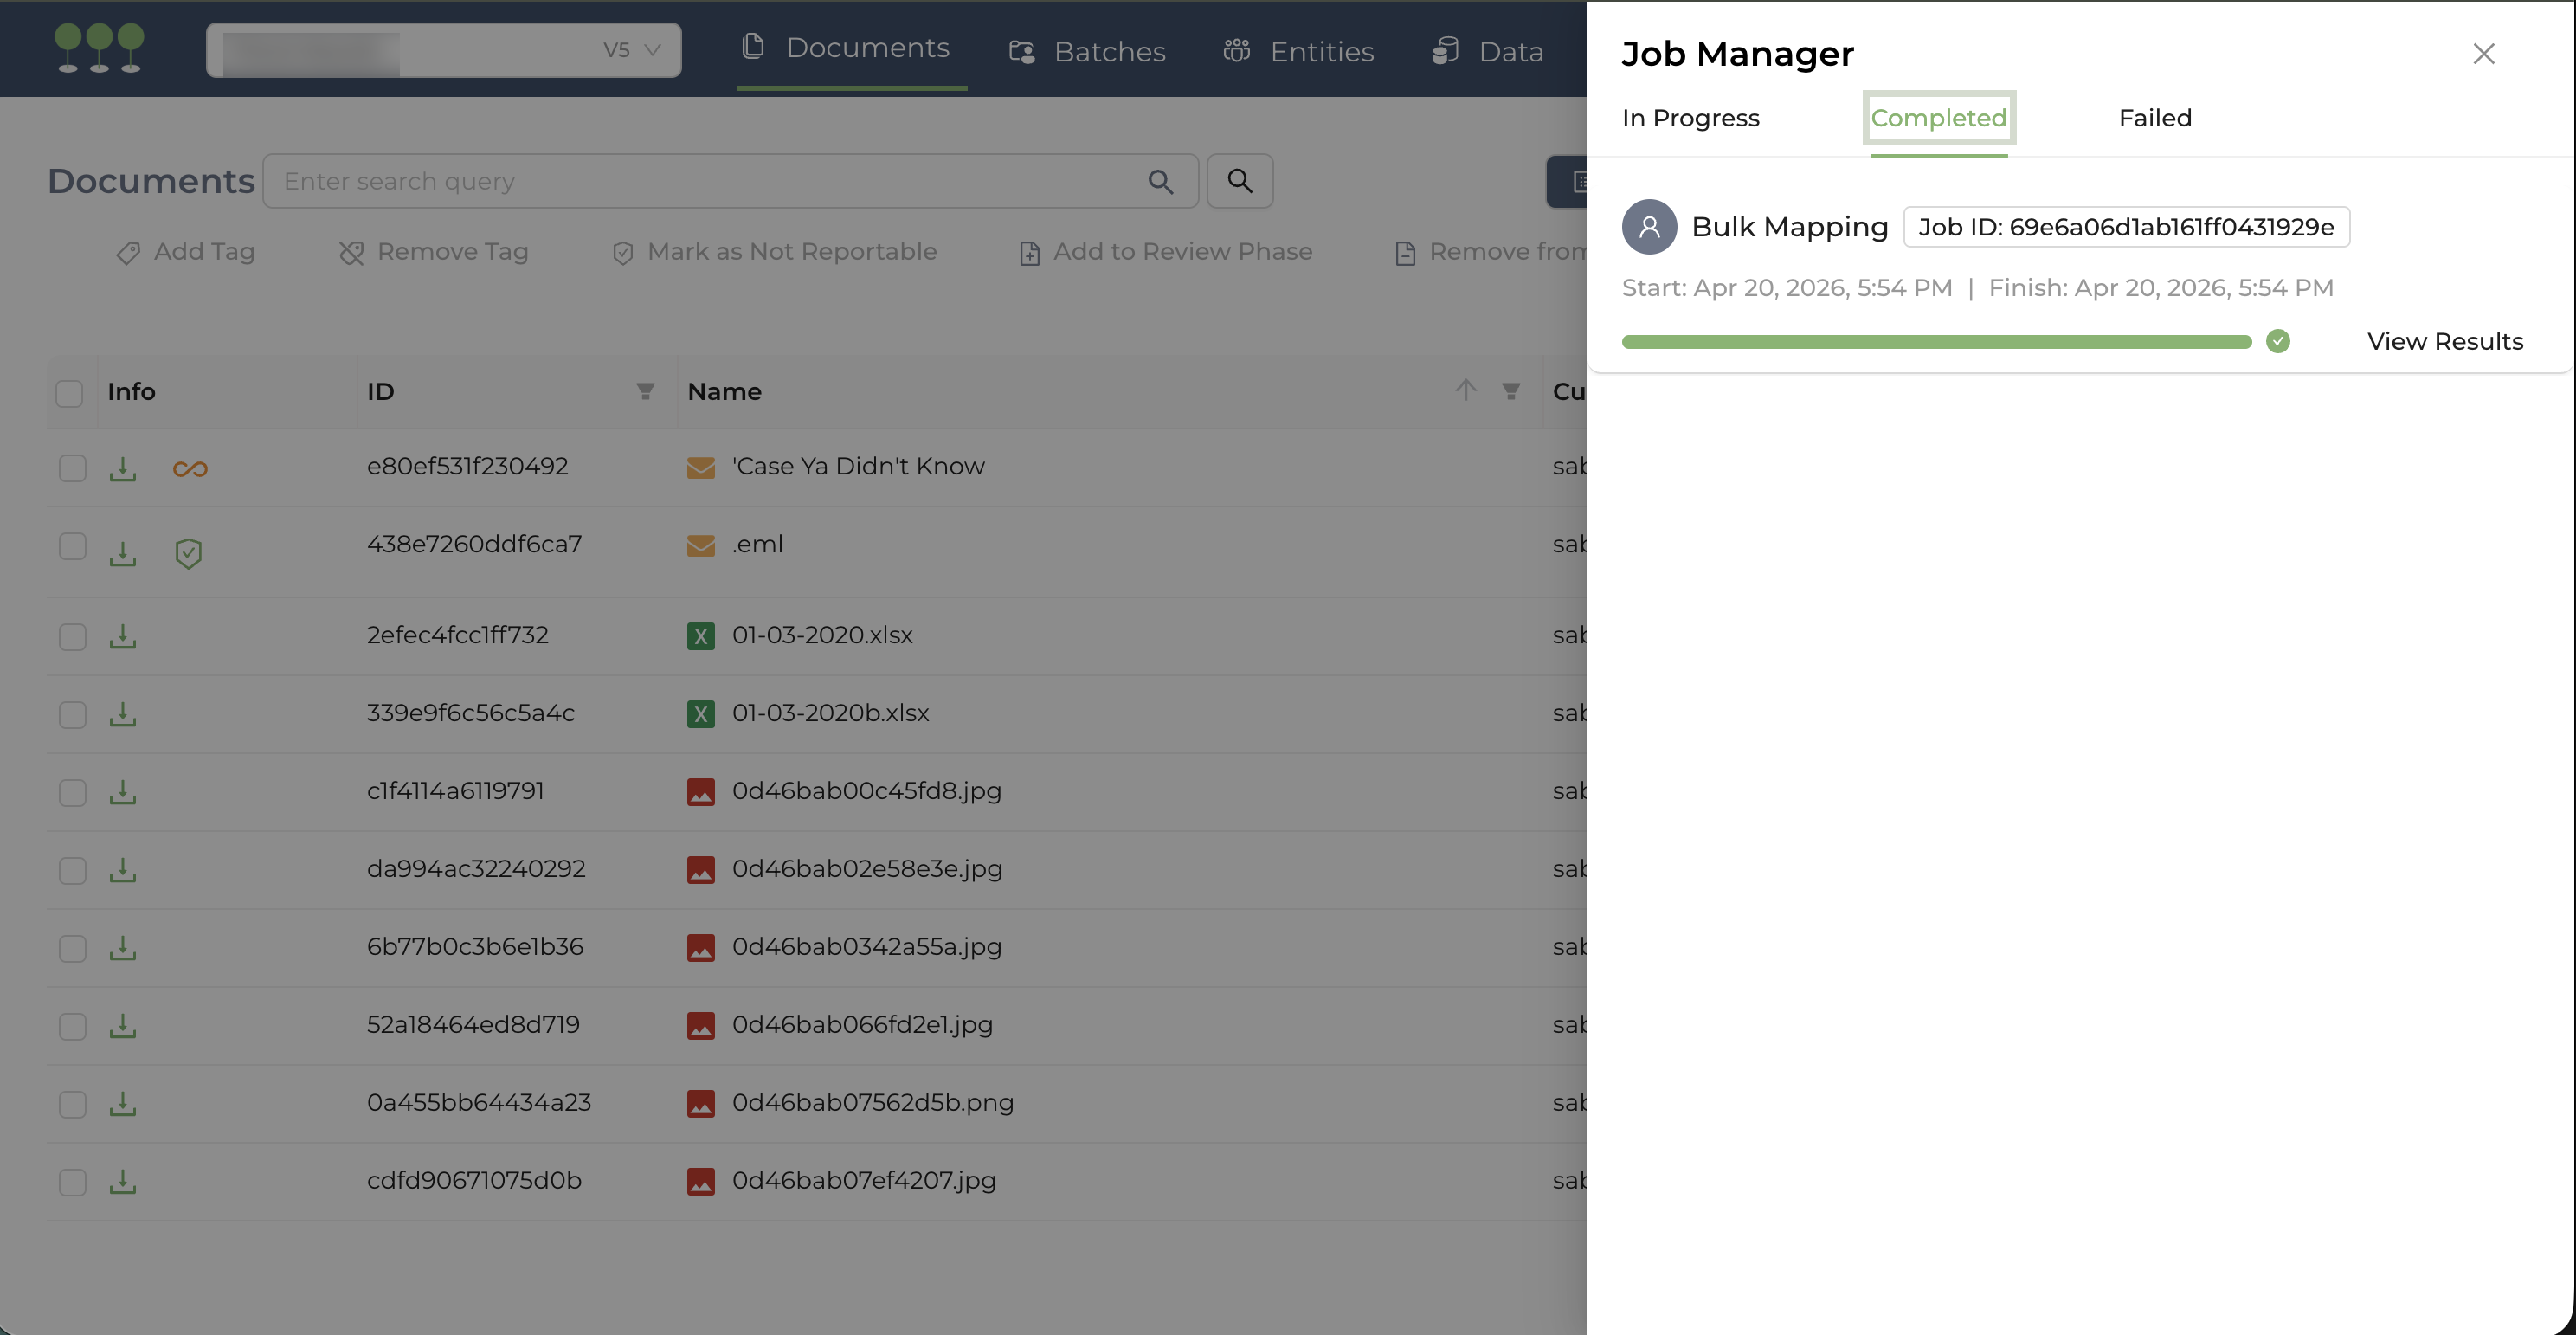Viewport: 2576px width, 1335px height.
Task: Open the filter dropdown on the Name column
Action: [x=1510, y=391]
